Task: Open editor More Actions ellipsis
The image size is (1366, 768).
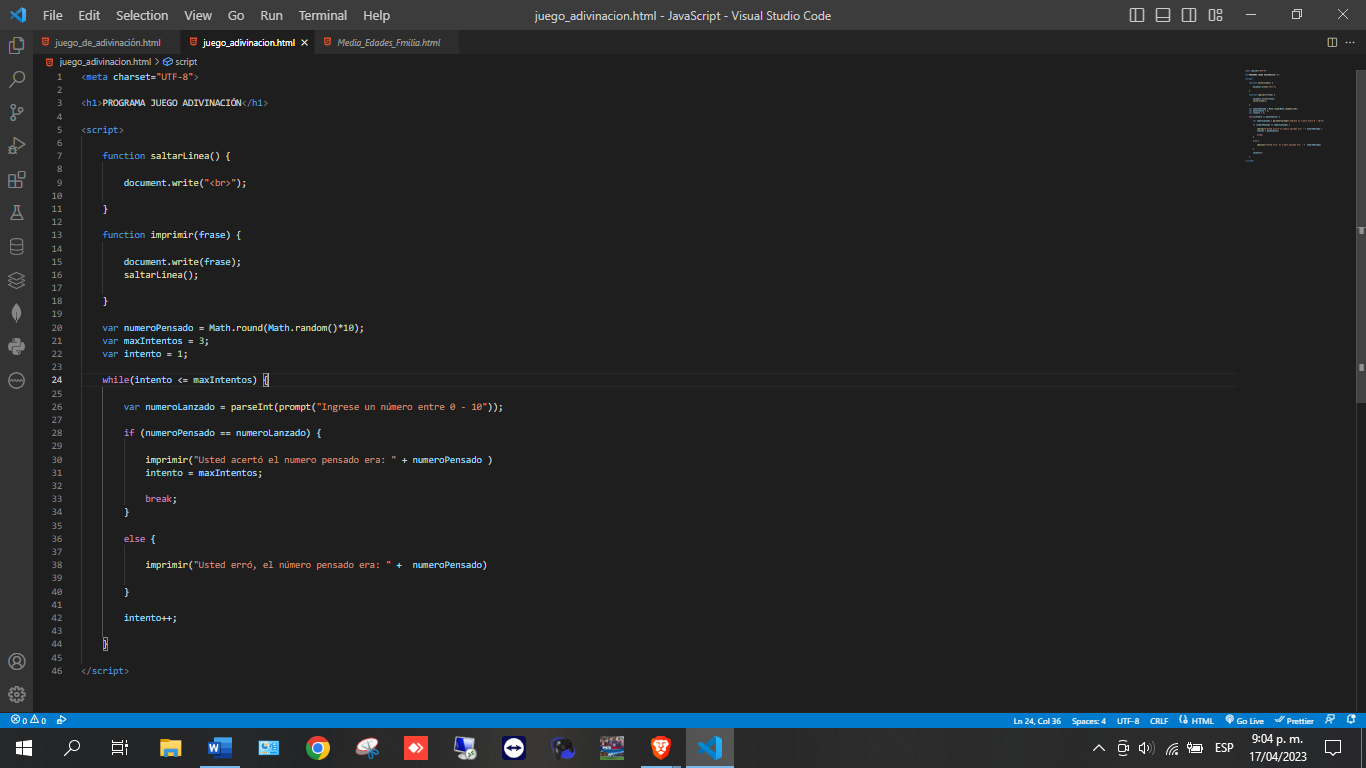Action: coord(1352,43)
